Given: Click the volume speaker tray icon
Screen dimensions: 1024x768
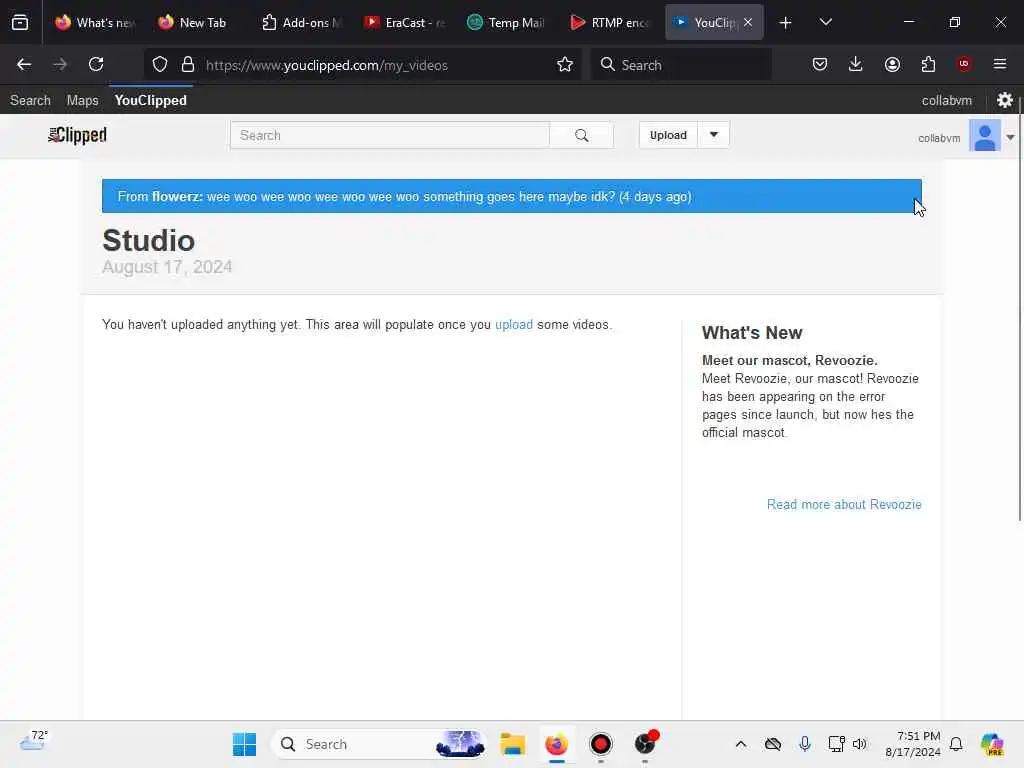Looking at the screenshot, I should [x=859, y=744].
